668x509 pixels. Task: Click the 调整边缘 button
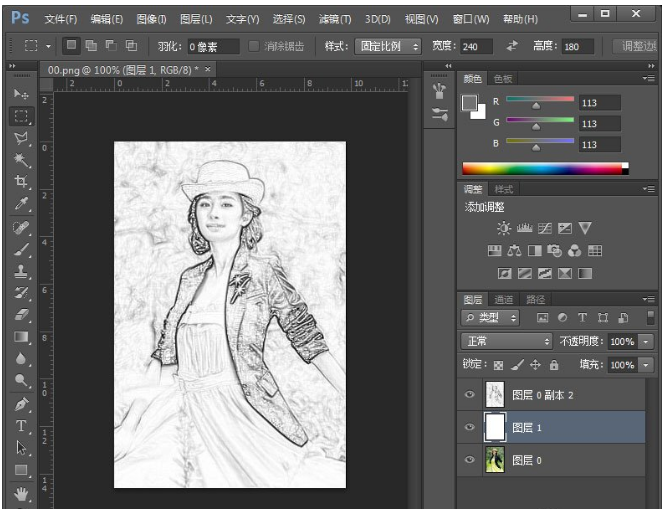click(x=636, y=46)
